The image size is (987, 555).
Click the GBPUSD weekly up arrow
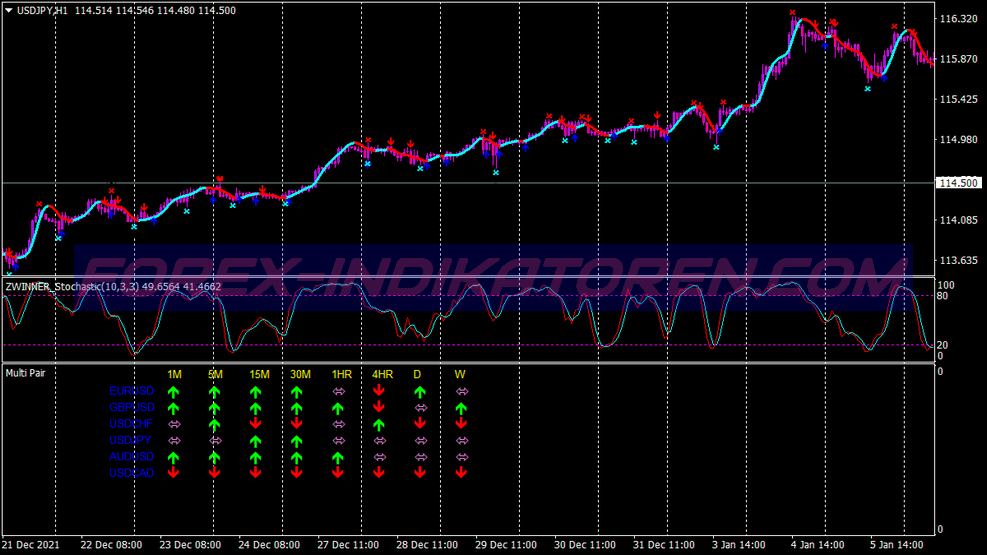[461, 408]
